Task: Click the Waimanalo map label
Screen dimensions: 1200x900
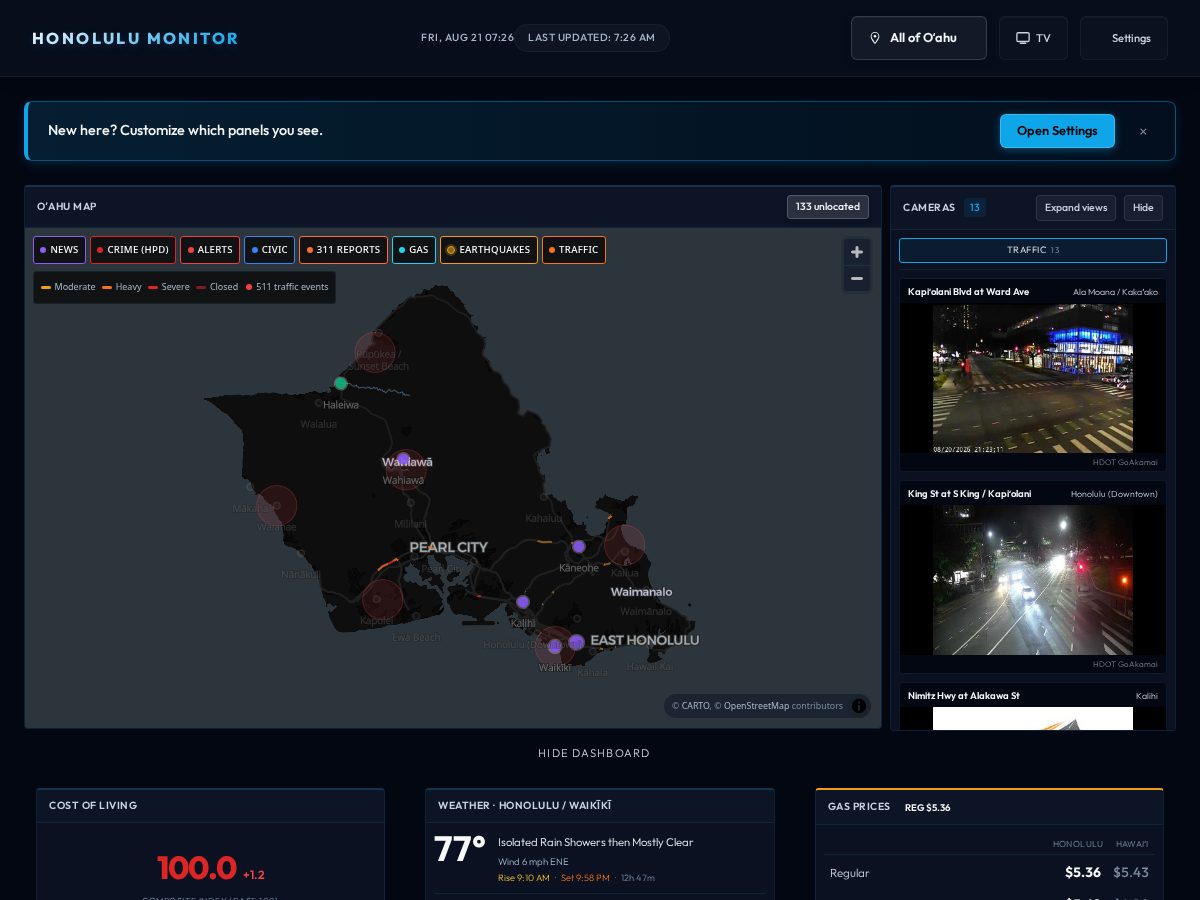Action: tap(642, 592)
